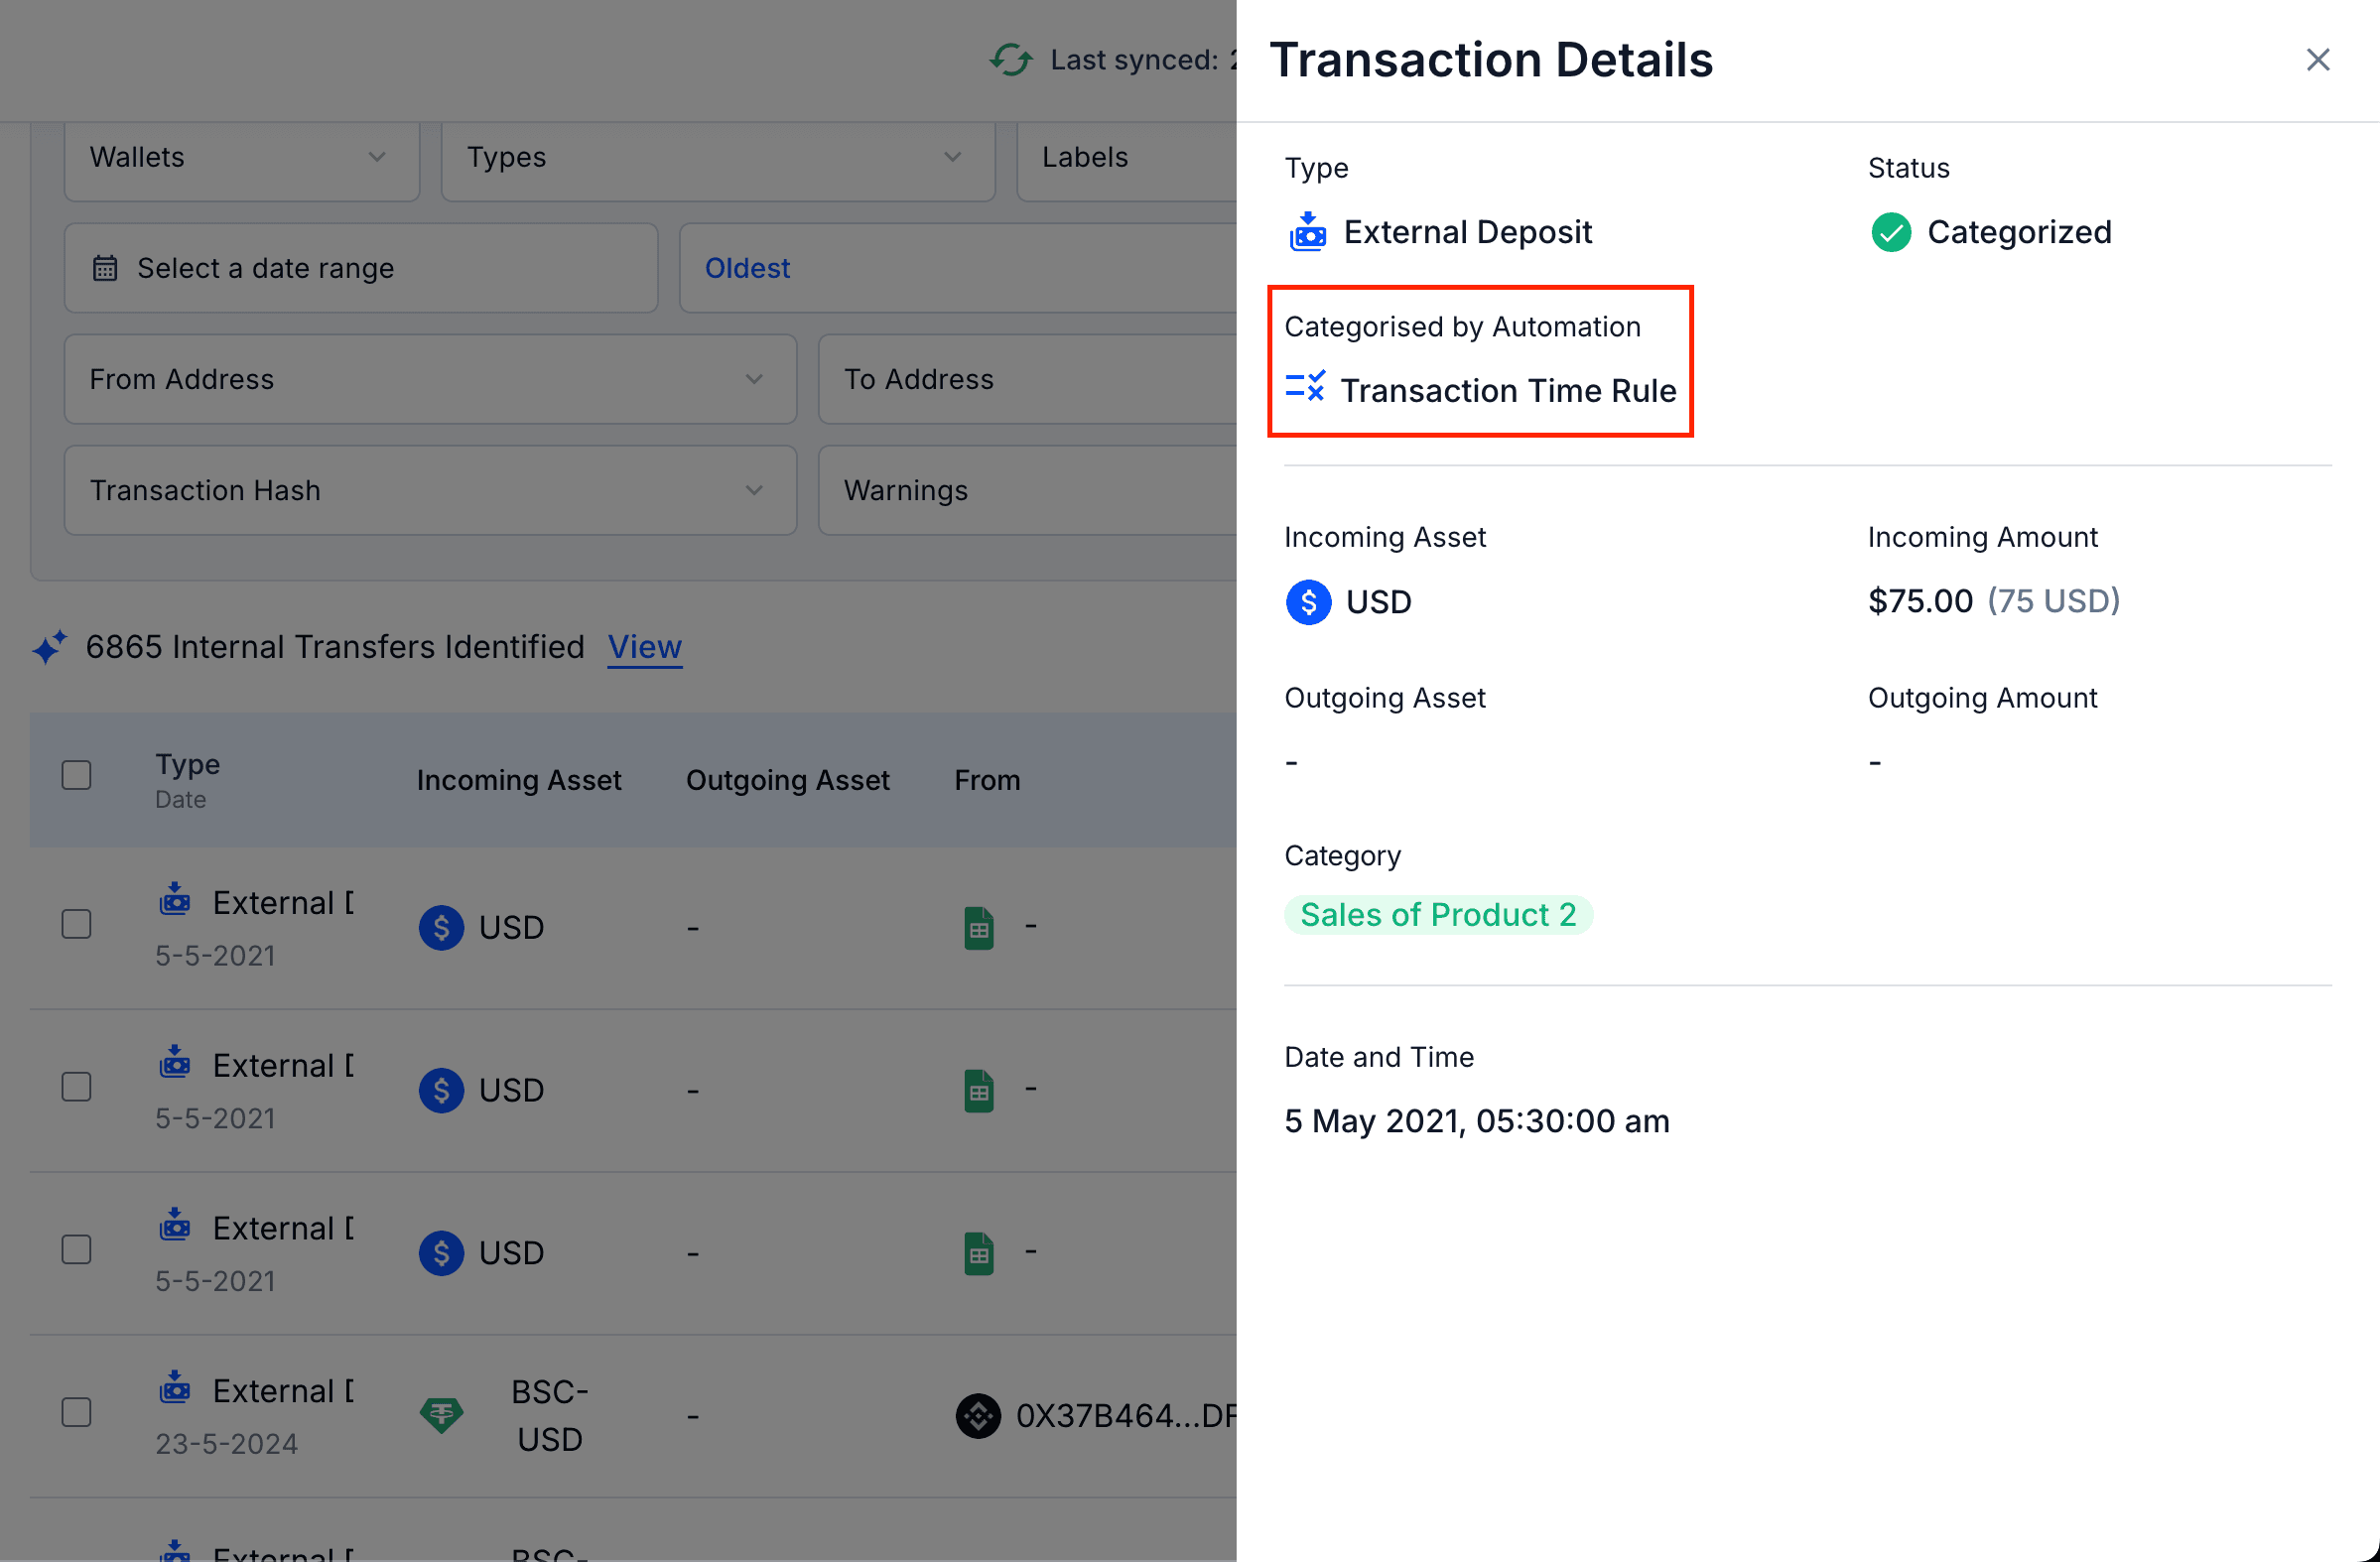The height and width of the screenshot is (1562, 2380).
Task: Click the Sales of Product 2 category tag
Action: 1437,914
